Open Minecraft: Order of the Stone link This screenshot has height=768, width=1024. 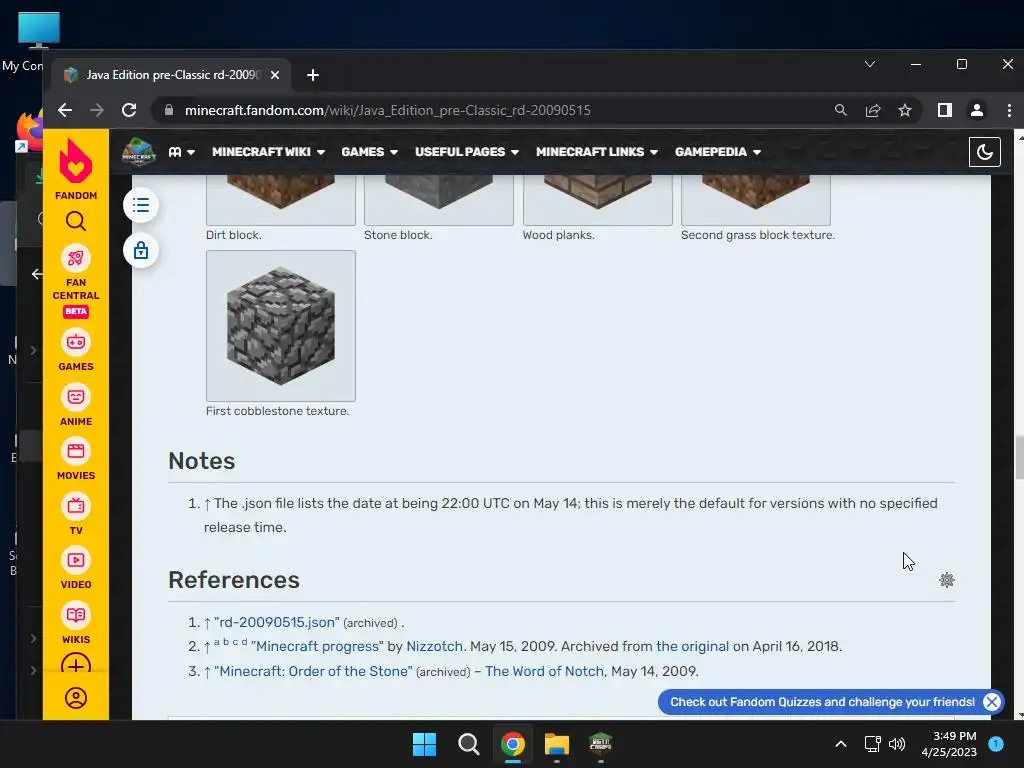click(313, 671)
